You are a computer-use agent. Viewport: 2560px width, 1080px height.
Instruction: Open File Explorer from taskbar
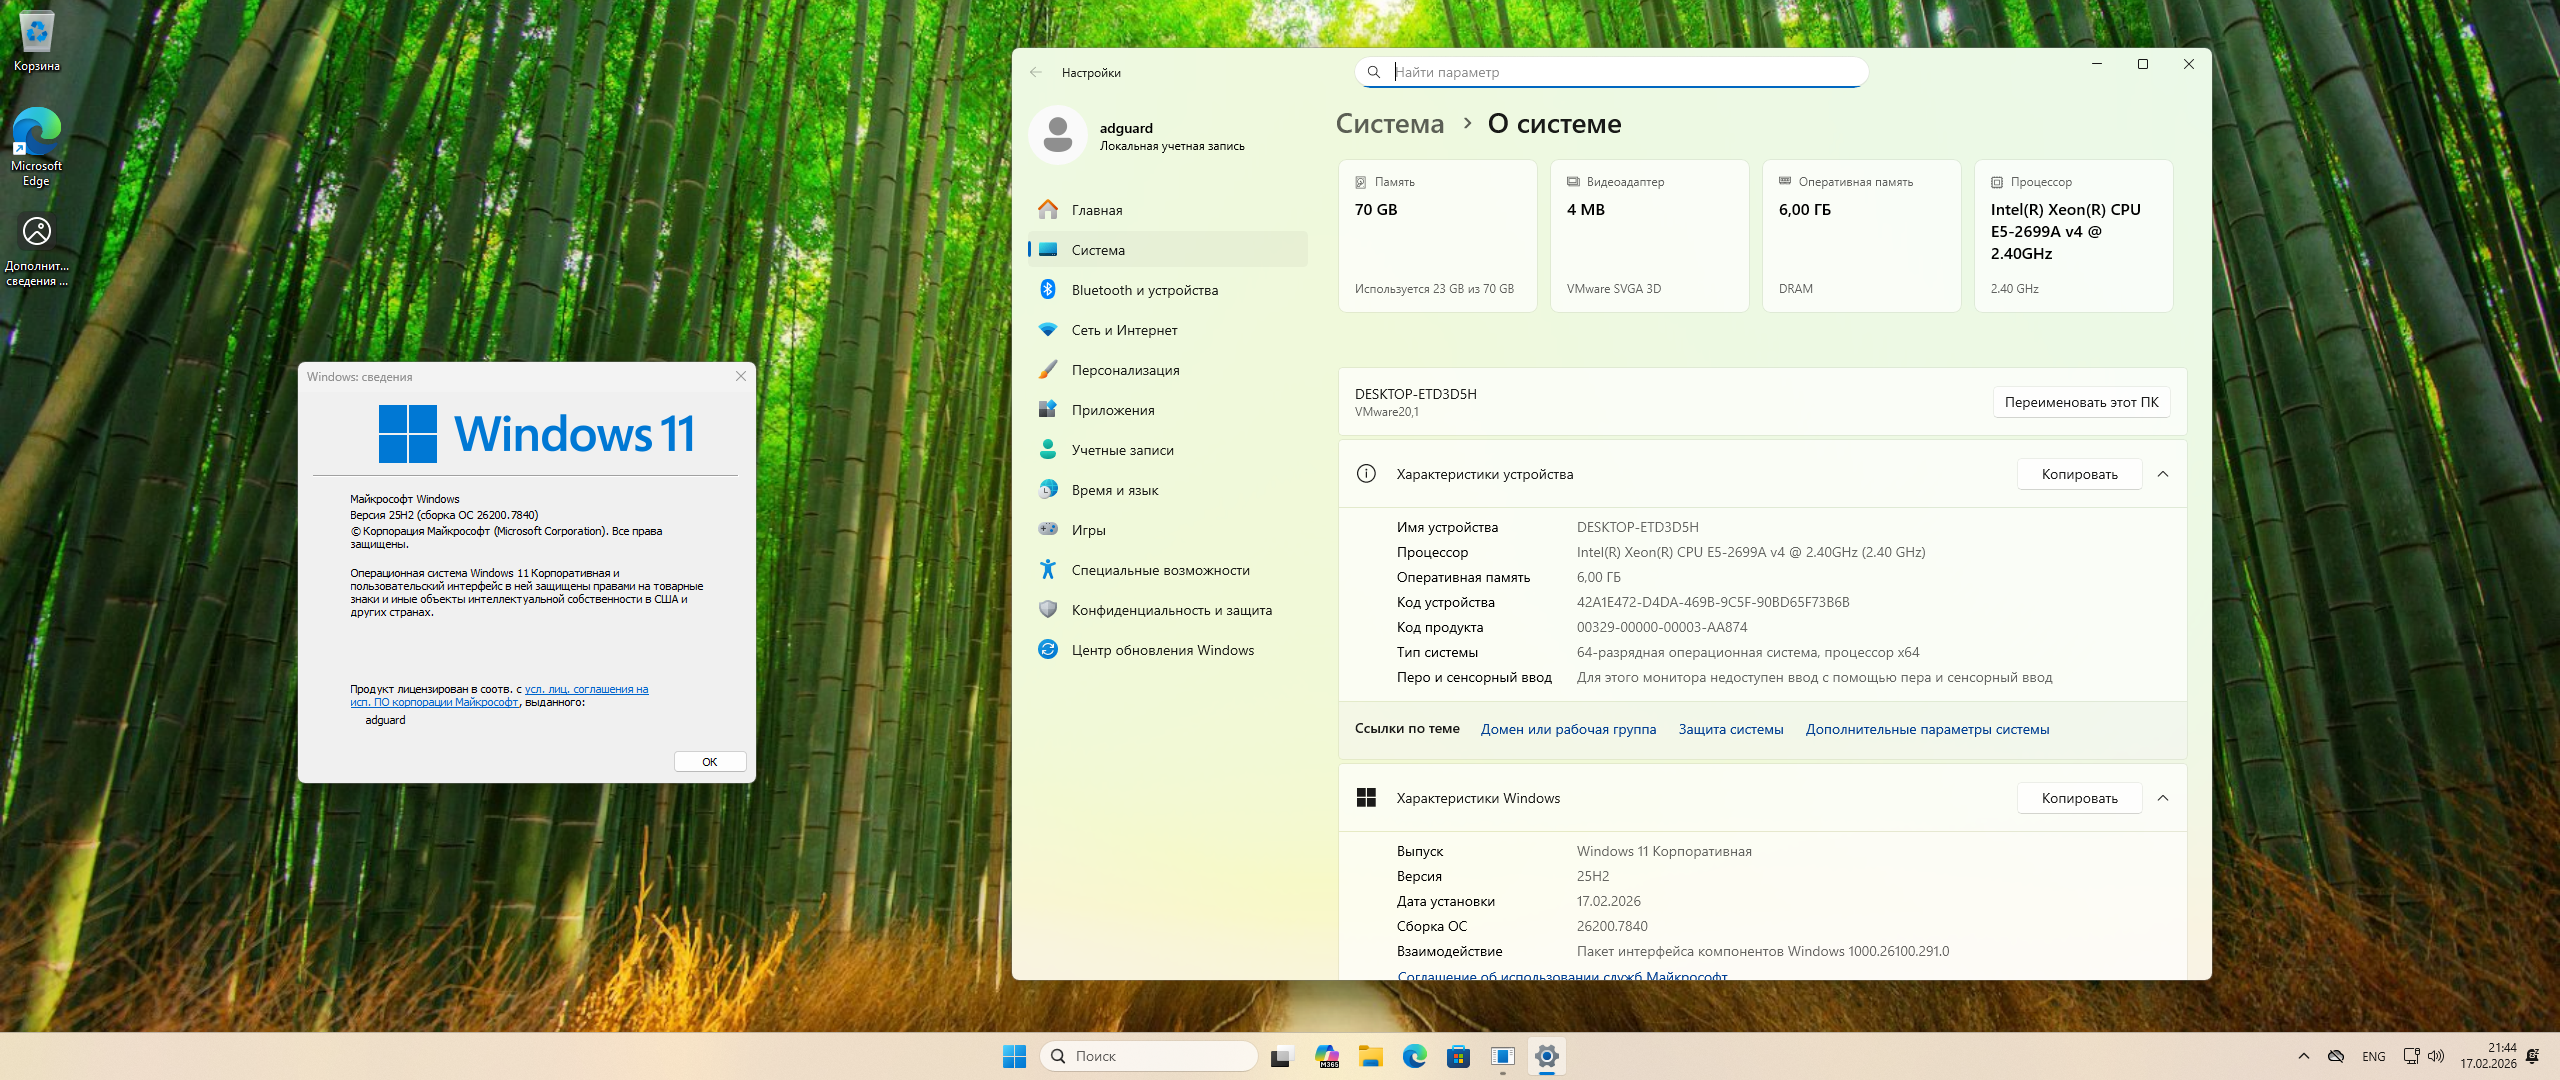point(1370,1056)
